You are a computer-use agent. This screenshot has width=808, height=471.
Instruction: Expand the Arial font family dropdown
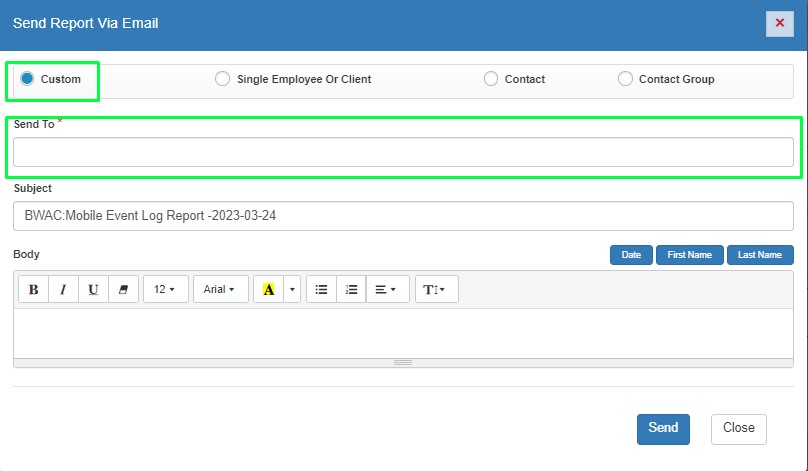pyautogui.click(x=220, y=289)
